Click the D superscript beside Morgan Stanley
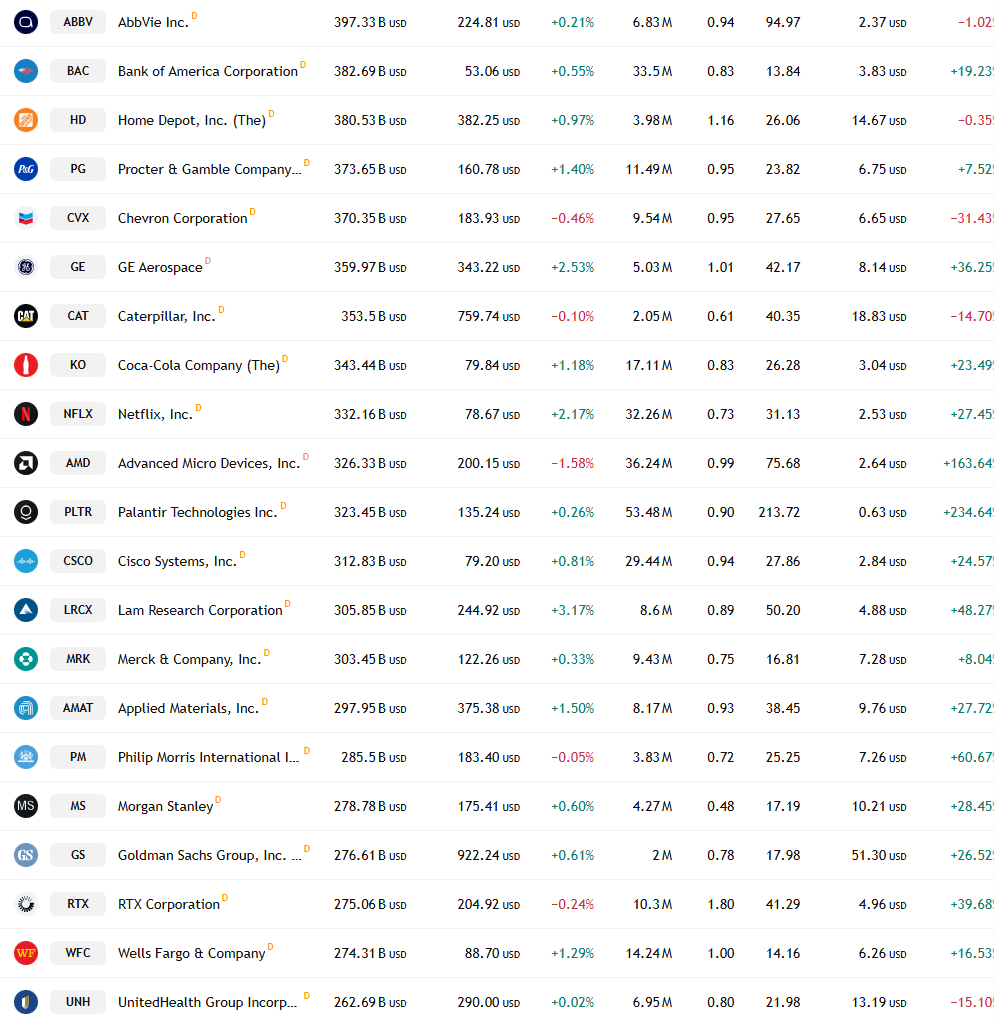 click(218, 799)
